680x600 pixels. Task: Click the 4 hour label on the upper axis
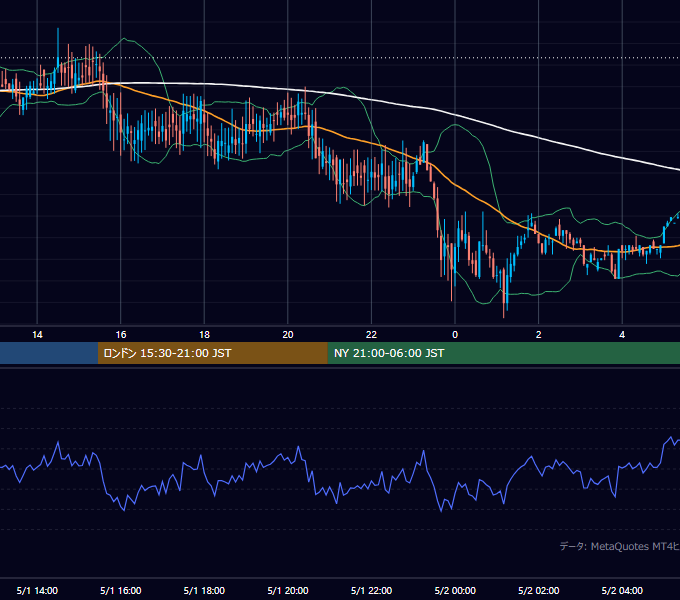coord(622,335)
